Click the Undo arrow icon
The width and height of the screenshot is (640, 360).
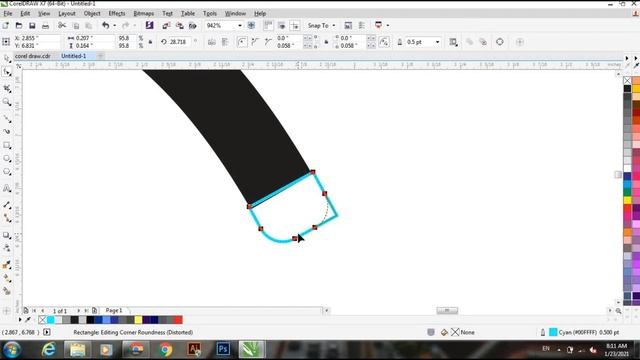tap(106, 26)
